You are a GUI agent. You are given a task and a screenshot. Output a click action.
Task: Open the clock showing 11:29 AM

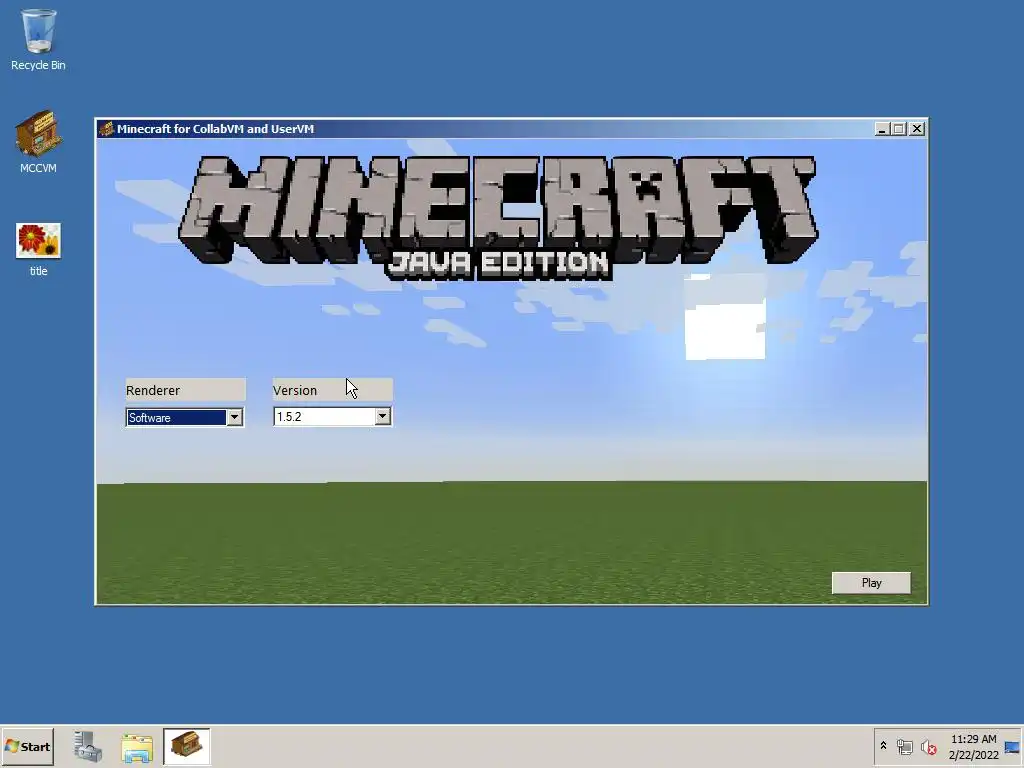tap(973, 746)
